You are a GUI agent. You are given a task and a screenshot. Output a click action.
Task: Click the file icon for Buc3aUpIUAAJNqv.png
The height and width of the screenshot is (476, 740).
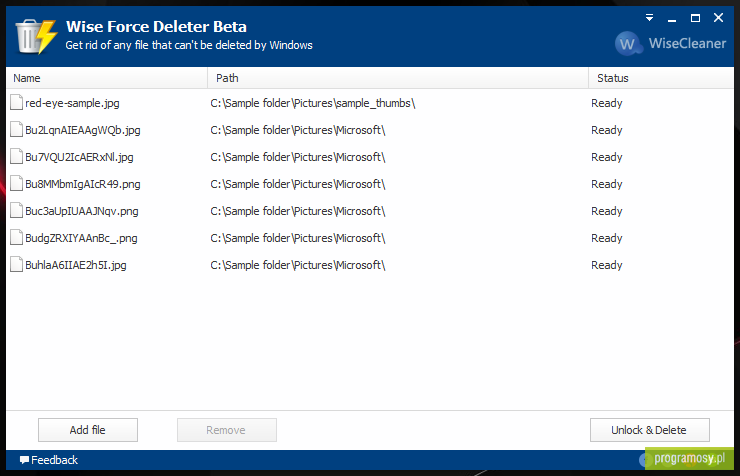click(x=17, y=210)
